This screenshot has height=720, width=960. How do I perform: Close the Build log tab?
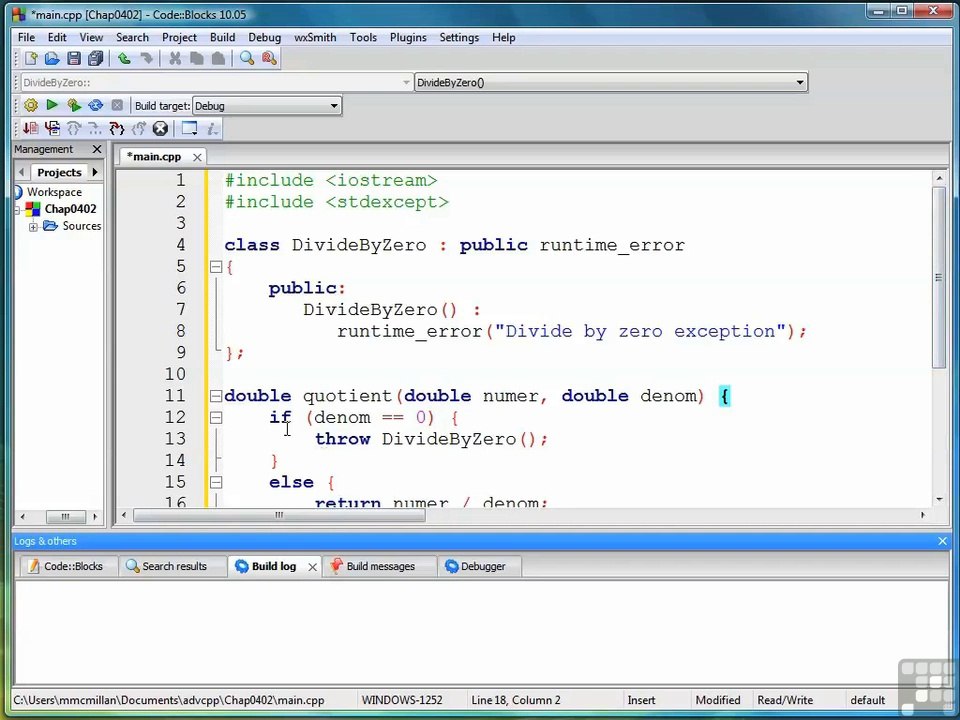tap(312, 567)
